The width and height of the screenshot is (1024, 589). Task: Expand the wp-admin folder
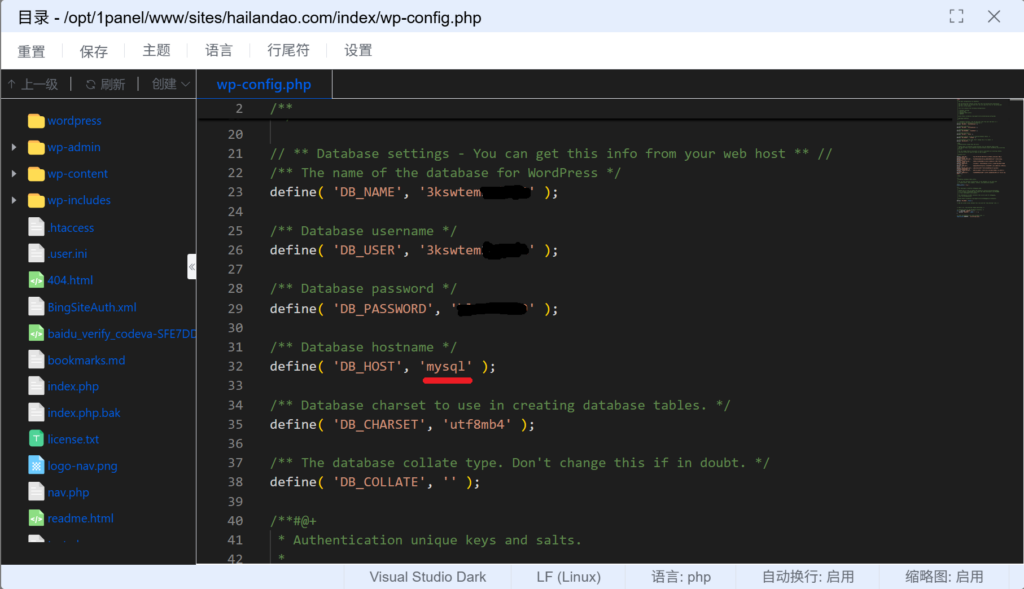14,147
